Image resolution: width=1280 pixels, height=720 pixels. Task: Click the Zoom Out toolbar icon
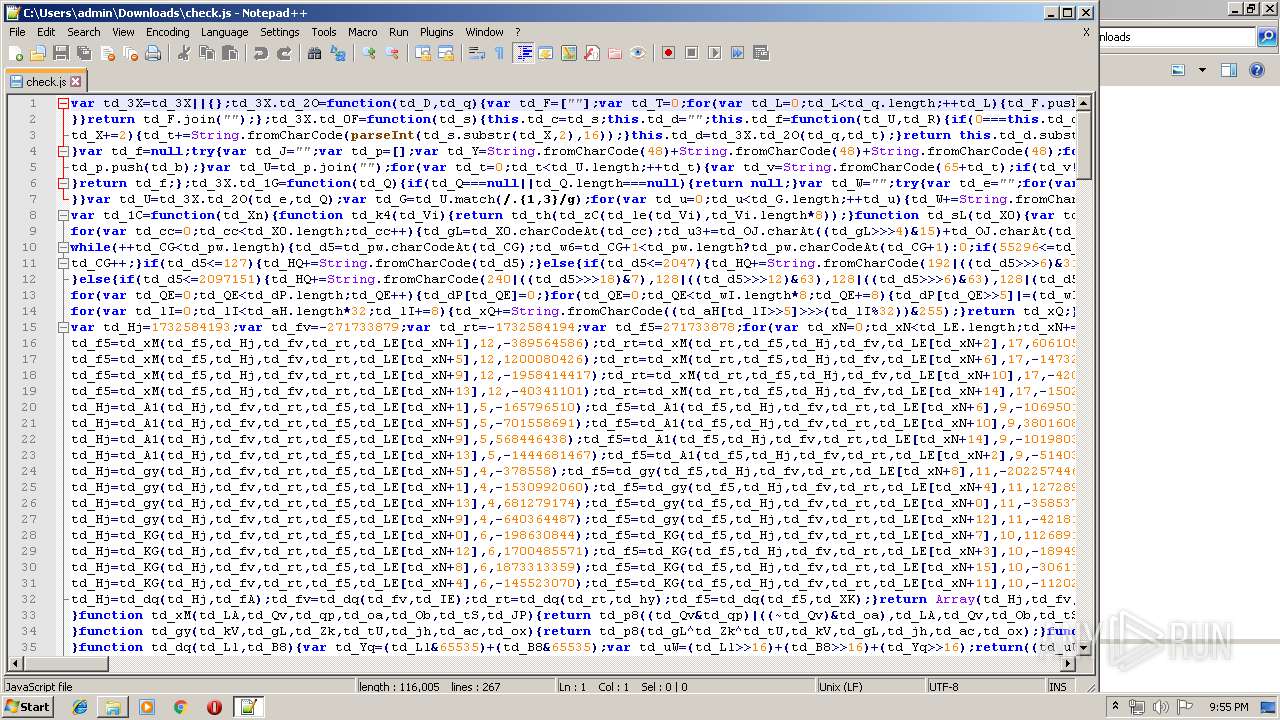pyautogui.click(x=392, y=53)
